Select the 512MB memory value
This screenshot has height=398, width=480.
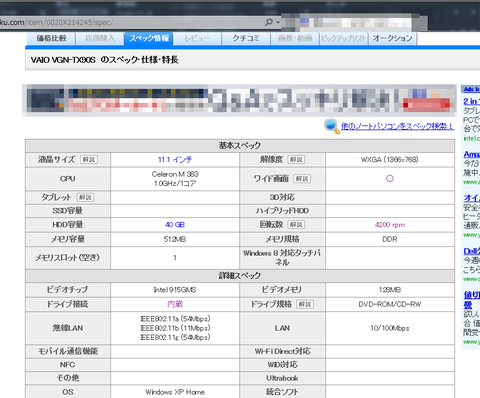[175, 239]
